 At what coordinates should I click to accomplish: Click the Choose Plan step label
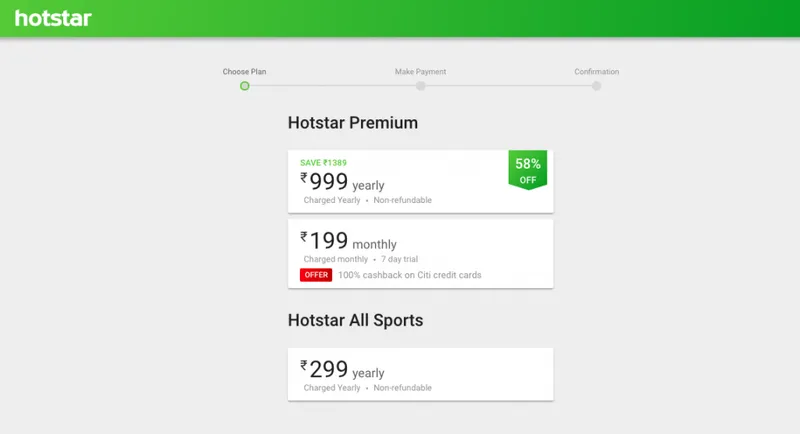click(244, 72)
